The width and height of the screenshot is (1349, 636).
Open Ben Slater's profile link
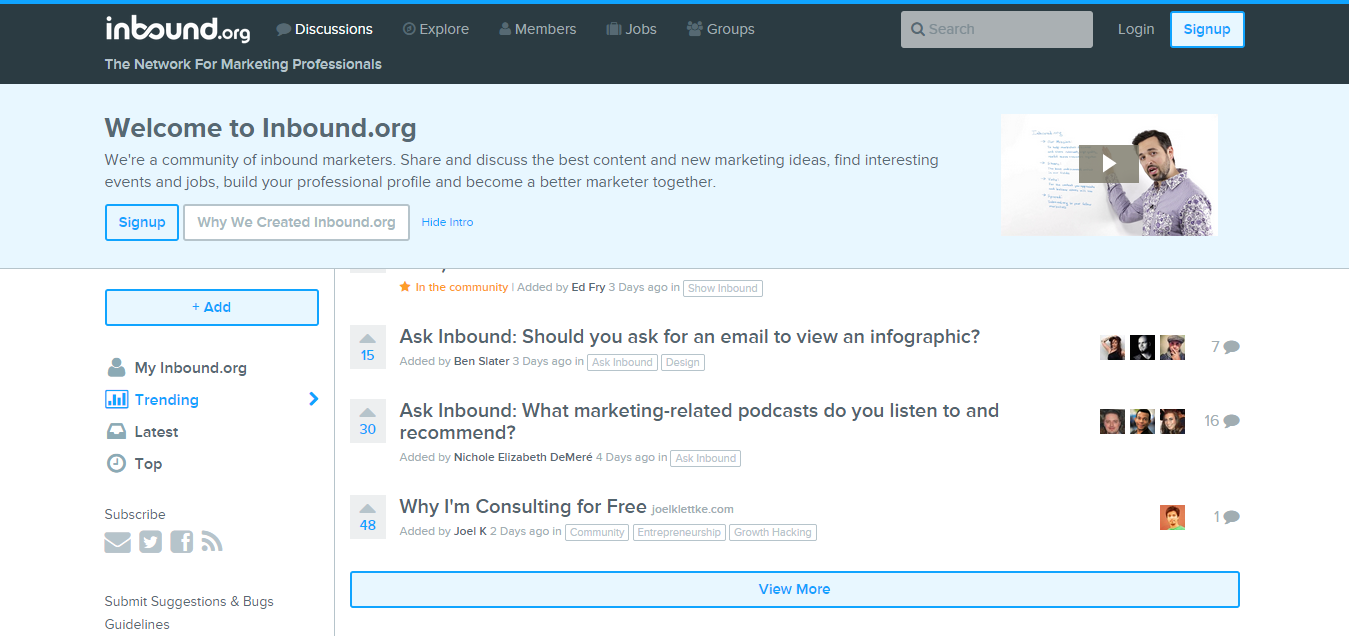click(x=482, y=362)
